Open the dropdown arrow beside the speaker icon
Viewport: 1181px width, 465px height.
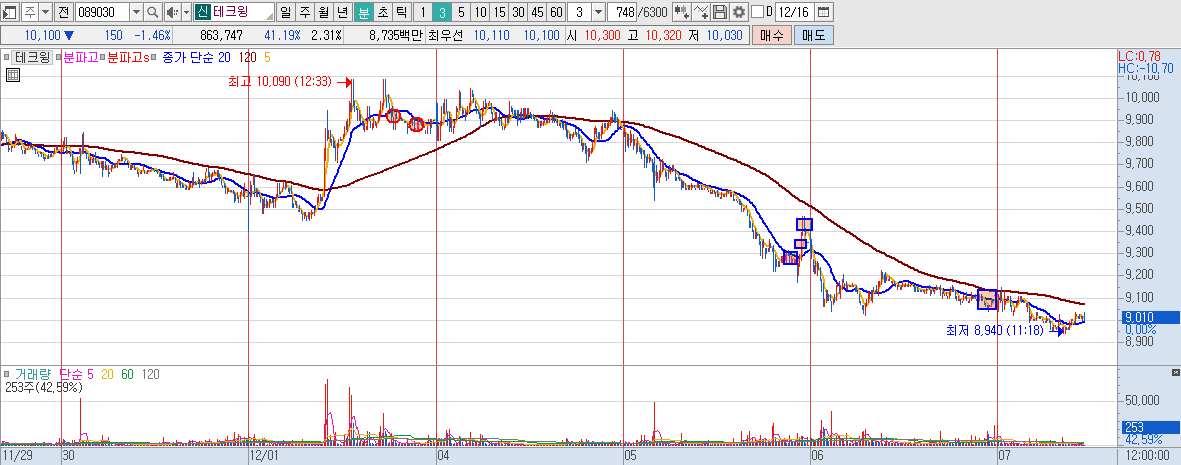(186, 12)
